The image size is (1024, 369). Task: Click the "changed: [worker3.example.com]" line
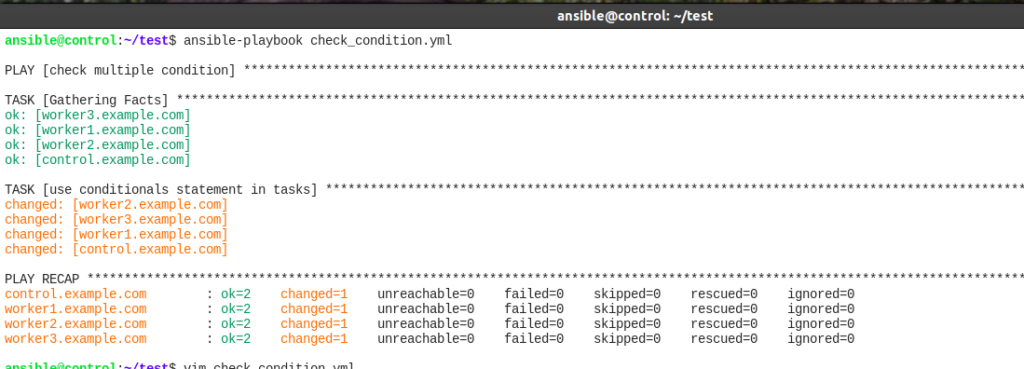[x=116, y=220]
